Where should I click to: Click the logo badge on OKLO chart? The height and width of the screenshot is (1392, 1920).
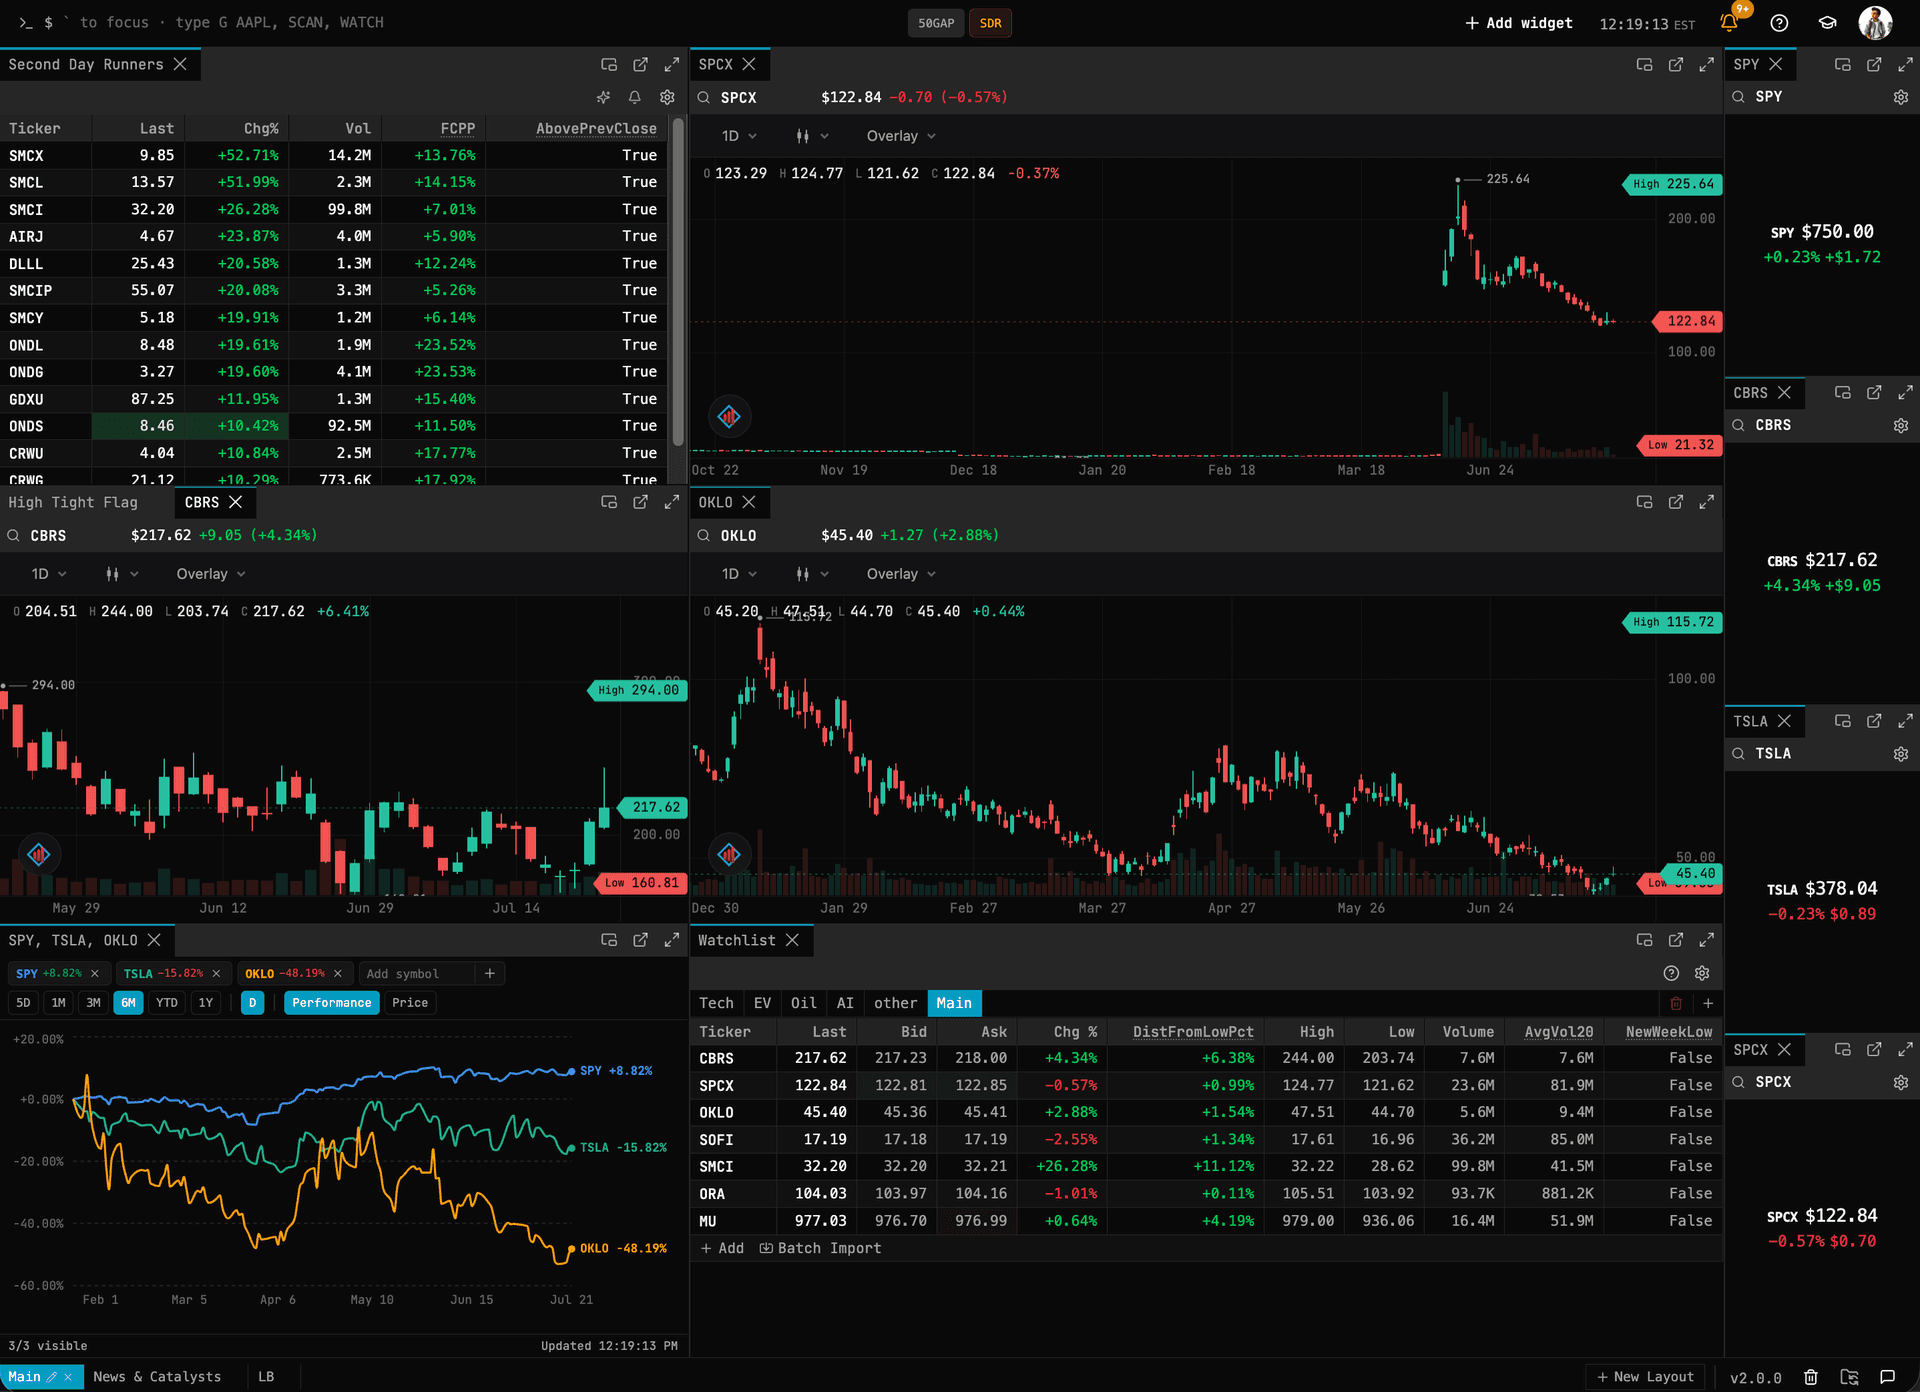tap(729, 854)
